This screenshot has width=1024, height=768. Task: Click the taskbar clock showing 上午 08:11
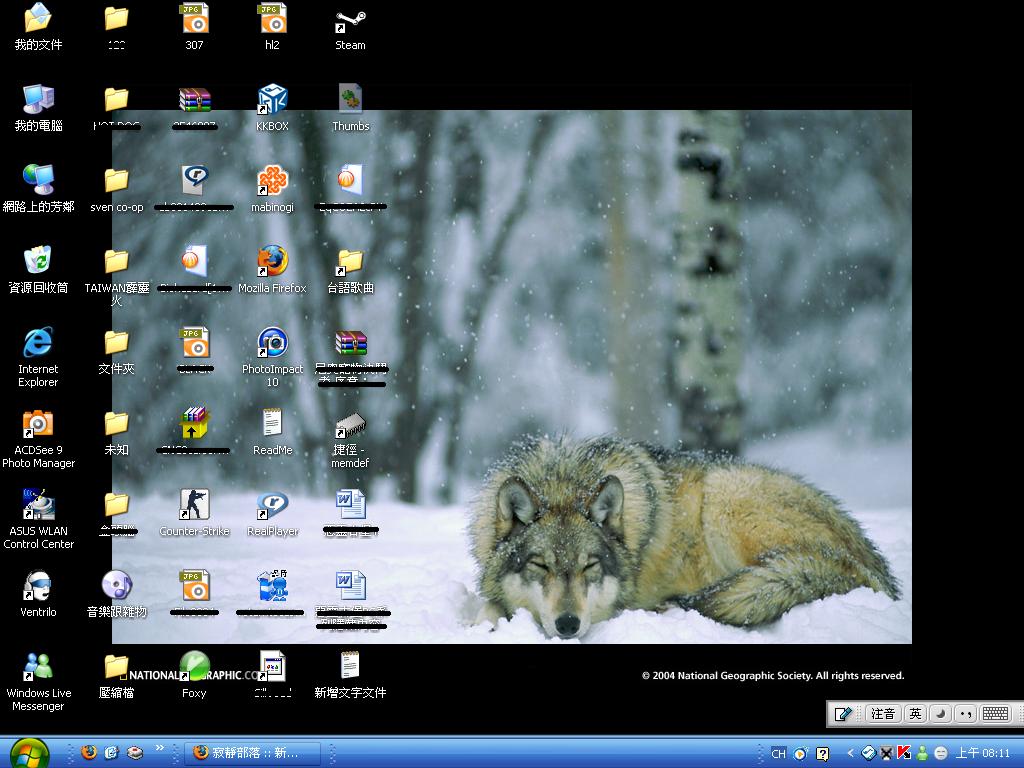point(983,753)
